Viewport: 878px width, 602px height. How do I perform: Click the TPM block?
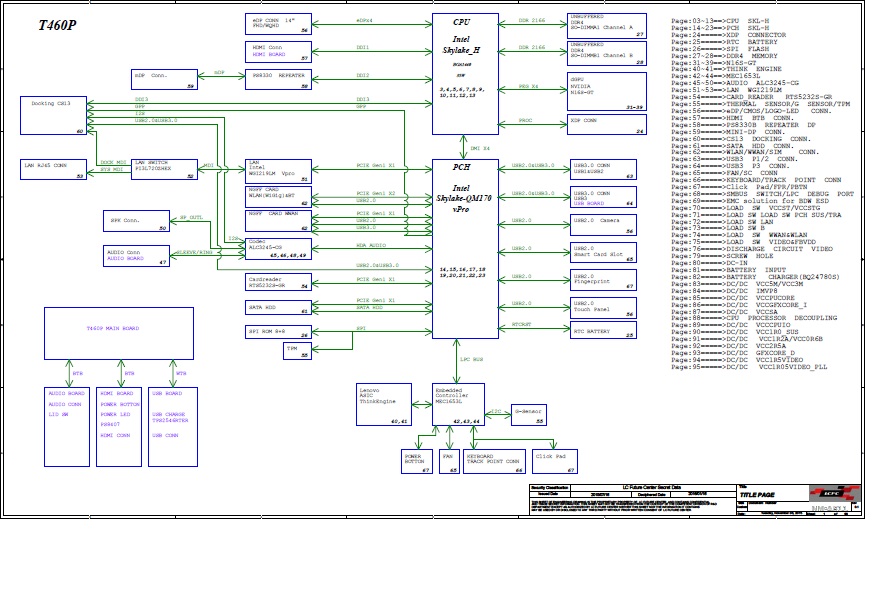[x=297, y=351]
